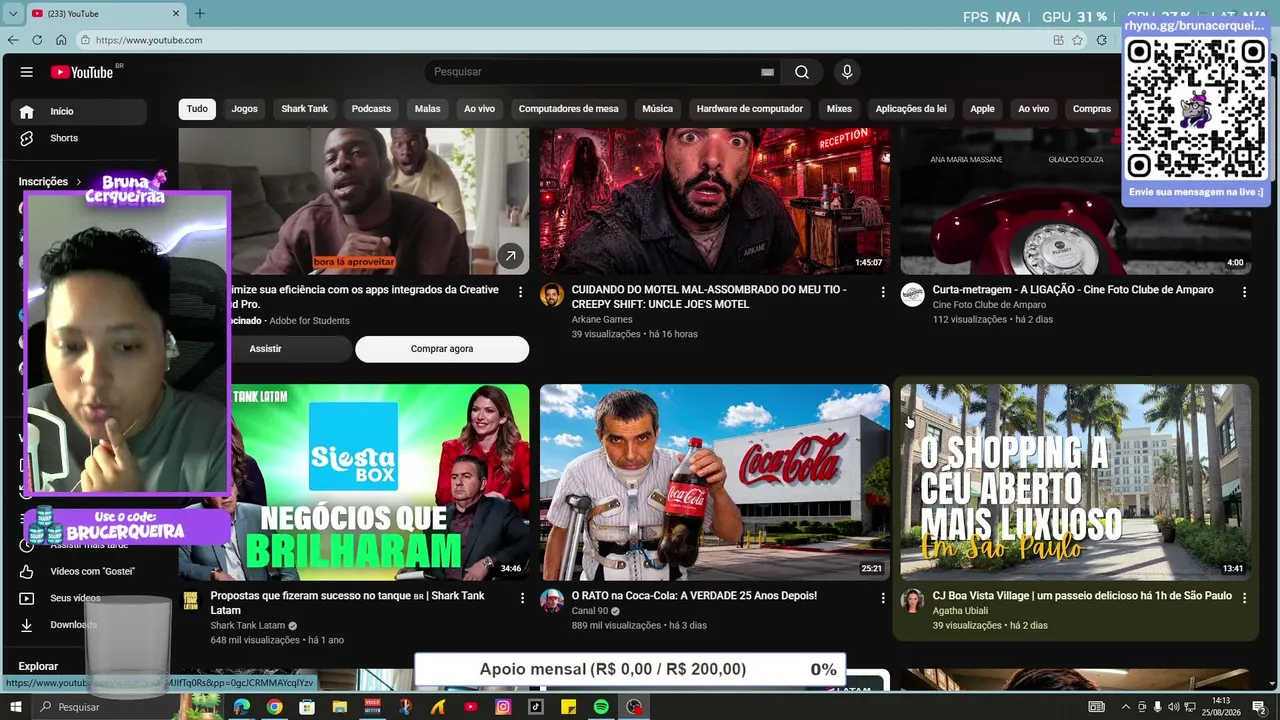
Task: Open the system volume control
Action: (1174, 707)
